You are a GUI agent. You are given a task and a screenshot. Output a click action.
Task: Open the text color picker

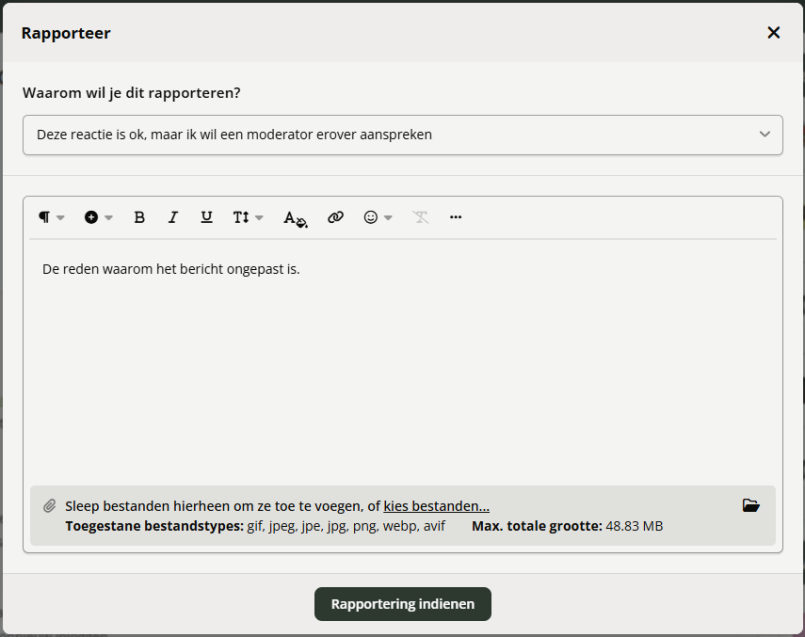(x=294, y=218)
